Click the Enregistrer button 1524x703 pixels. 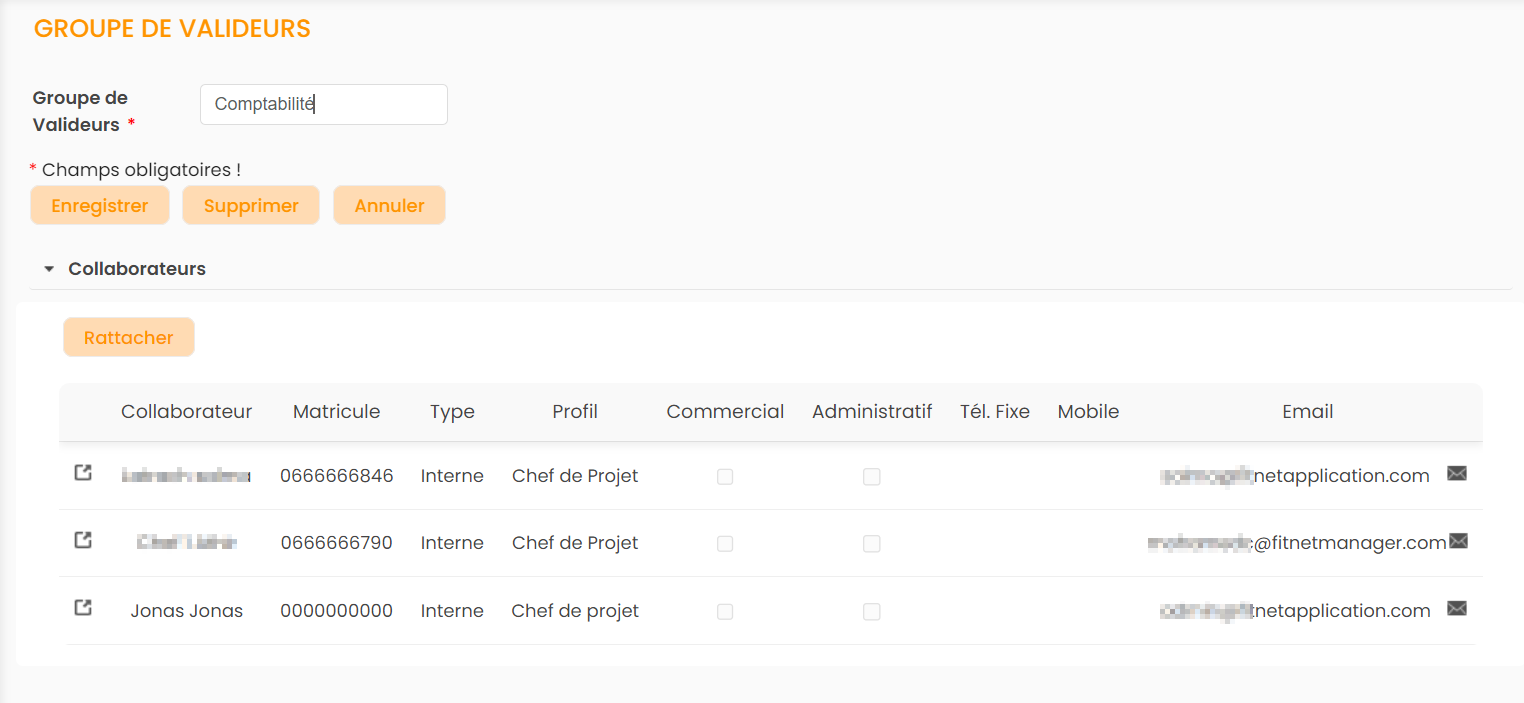coord(100,205)
